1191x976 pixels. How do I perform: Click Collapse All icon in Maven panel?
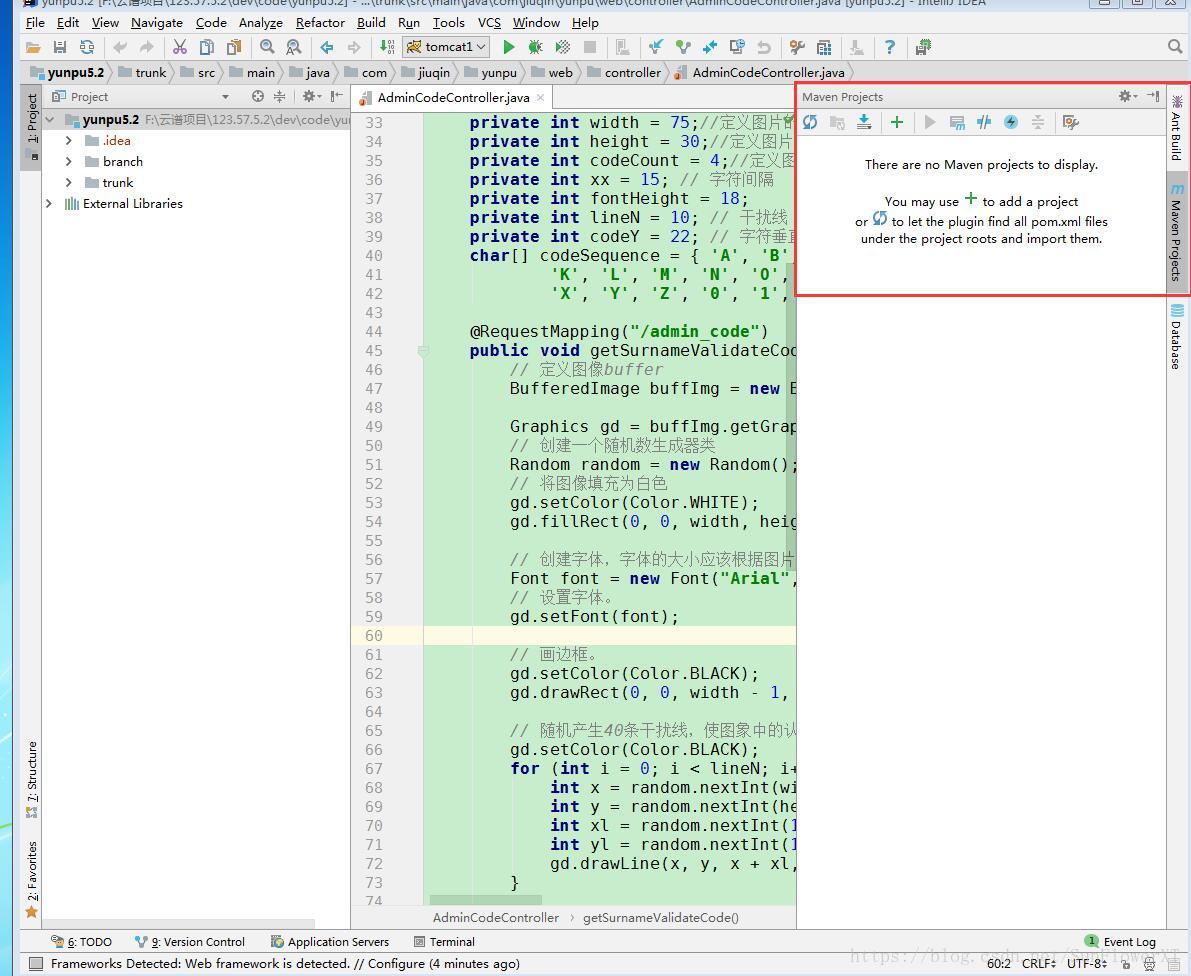1038,122
